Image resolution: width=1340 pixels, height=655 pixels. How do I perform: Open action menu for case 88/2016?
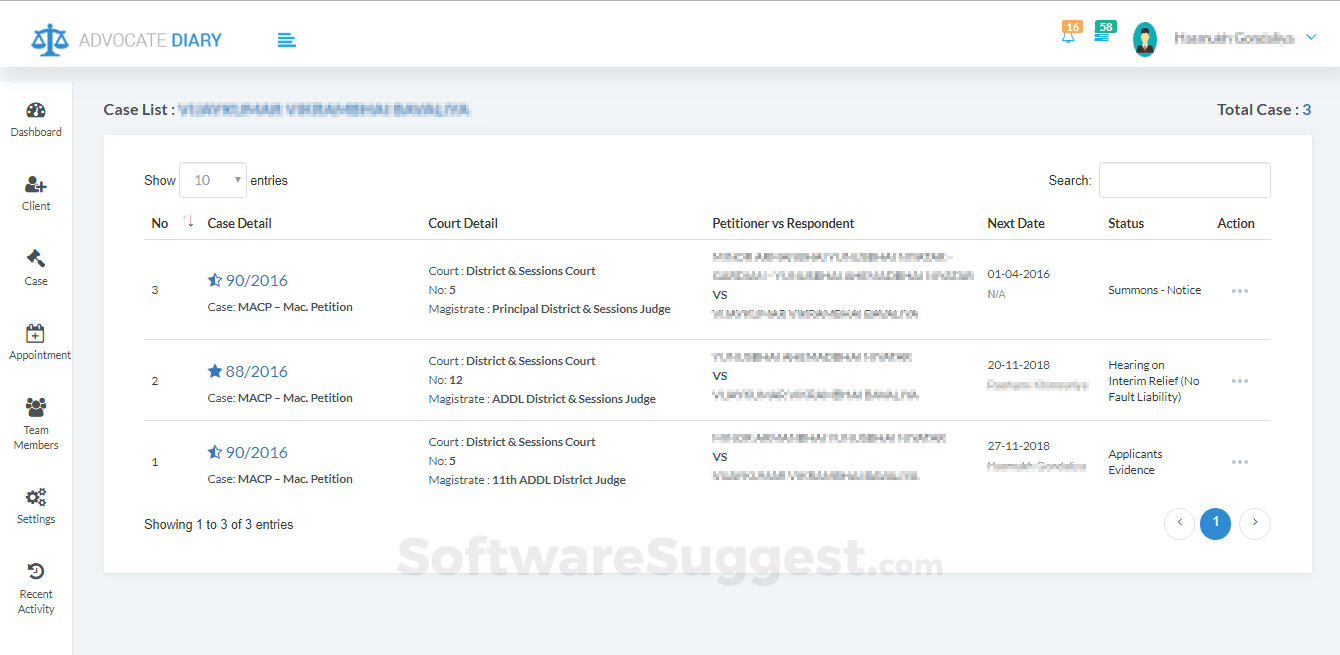[1240, 381]
